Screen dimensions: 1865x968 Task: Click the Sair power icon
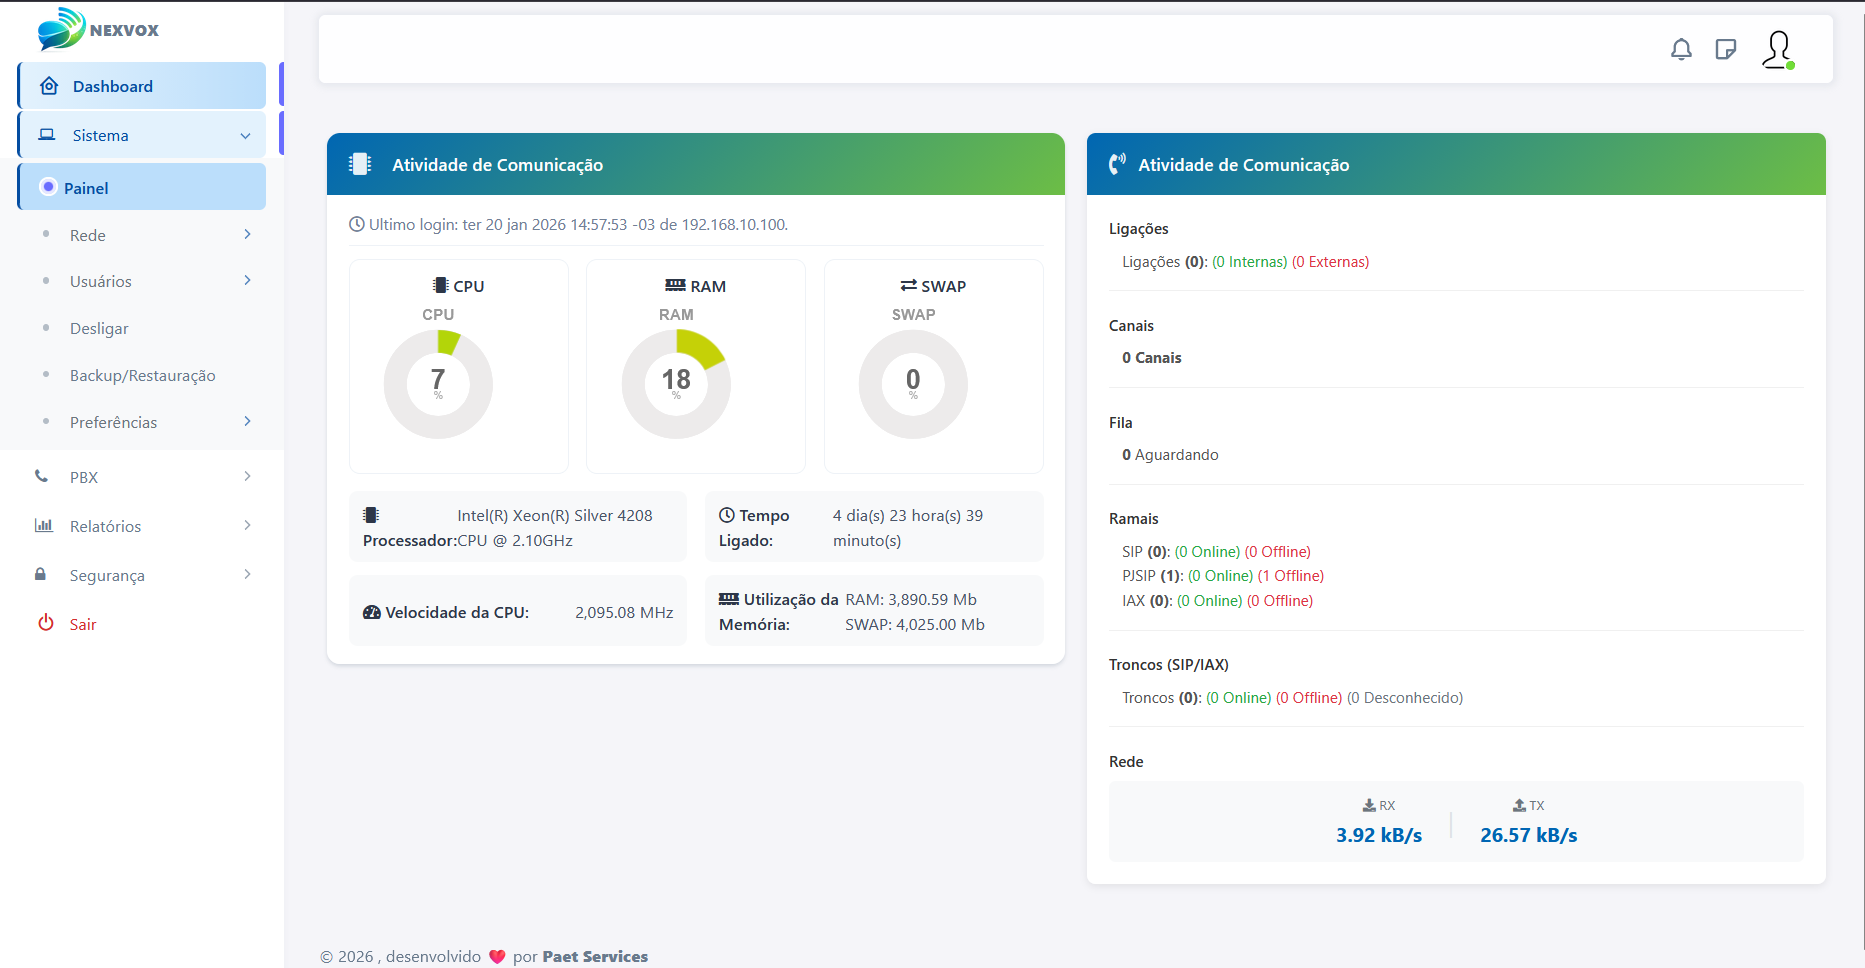46,622
